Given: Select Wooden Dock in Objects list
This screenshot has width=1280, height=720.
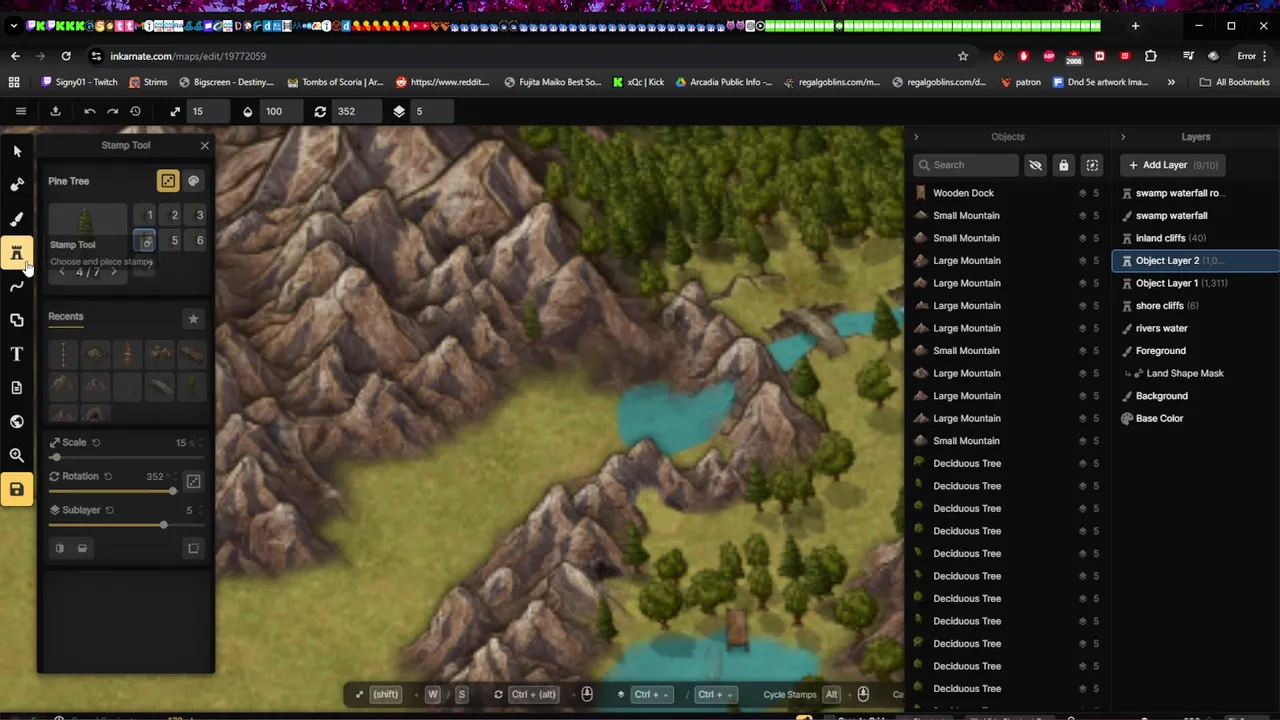Looking at the screenshot, I should (x=1007, y=193).
